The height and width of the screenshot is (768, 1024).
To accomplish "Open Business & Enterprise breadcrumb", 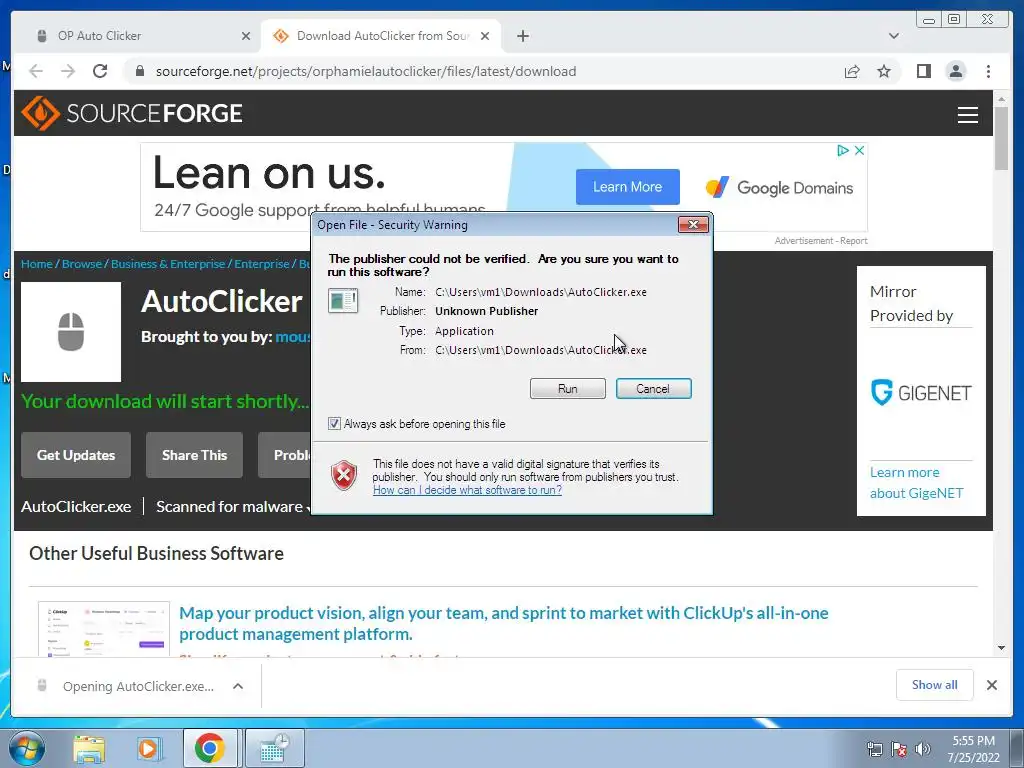I will pyautogui.click(x=168, y=264).
